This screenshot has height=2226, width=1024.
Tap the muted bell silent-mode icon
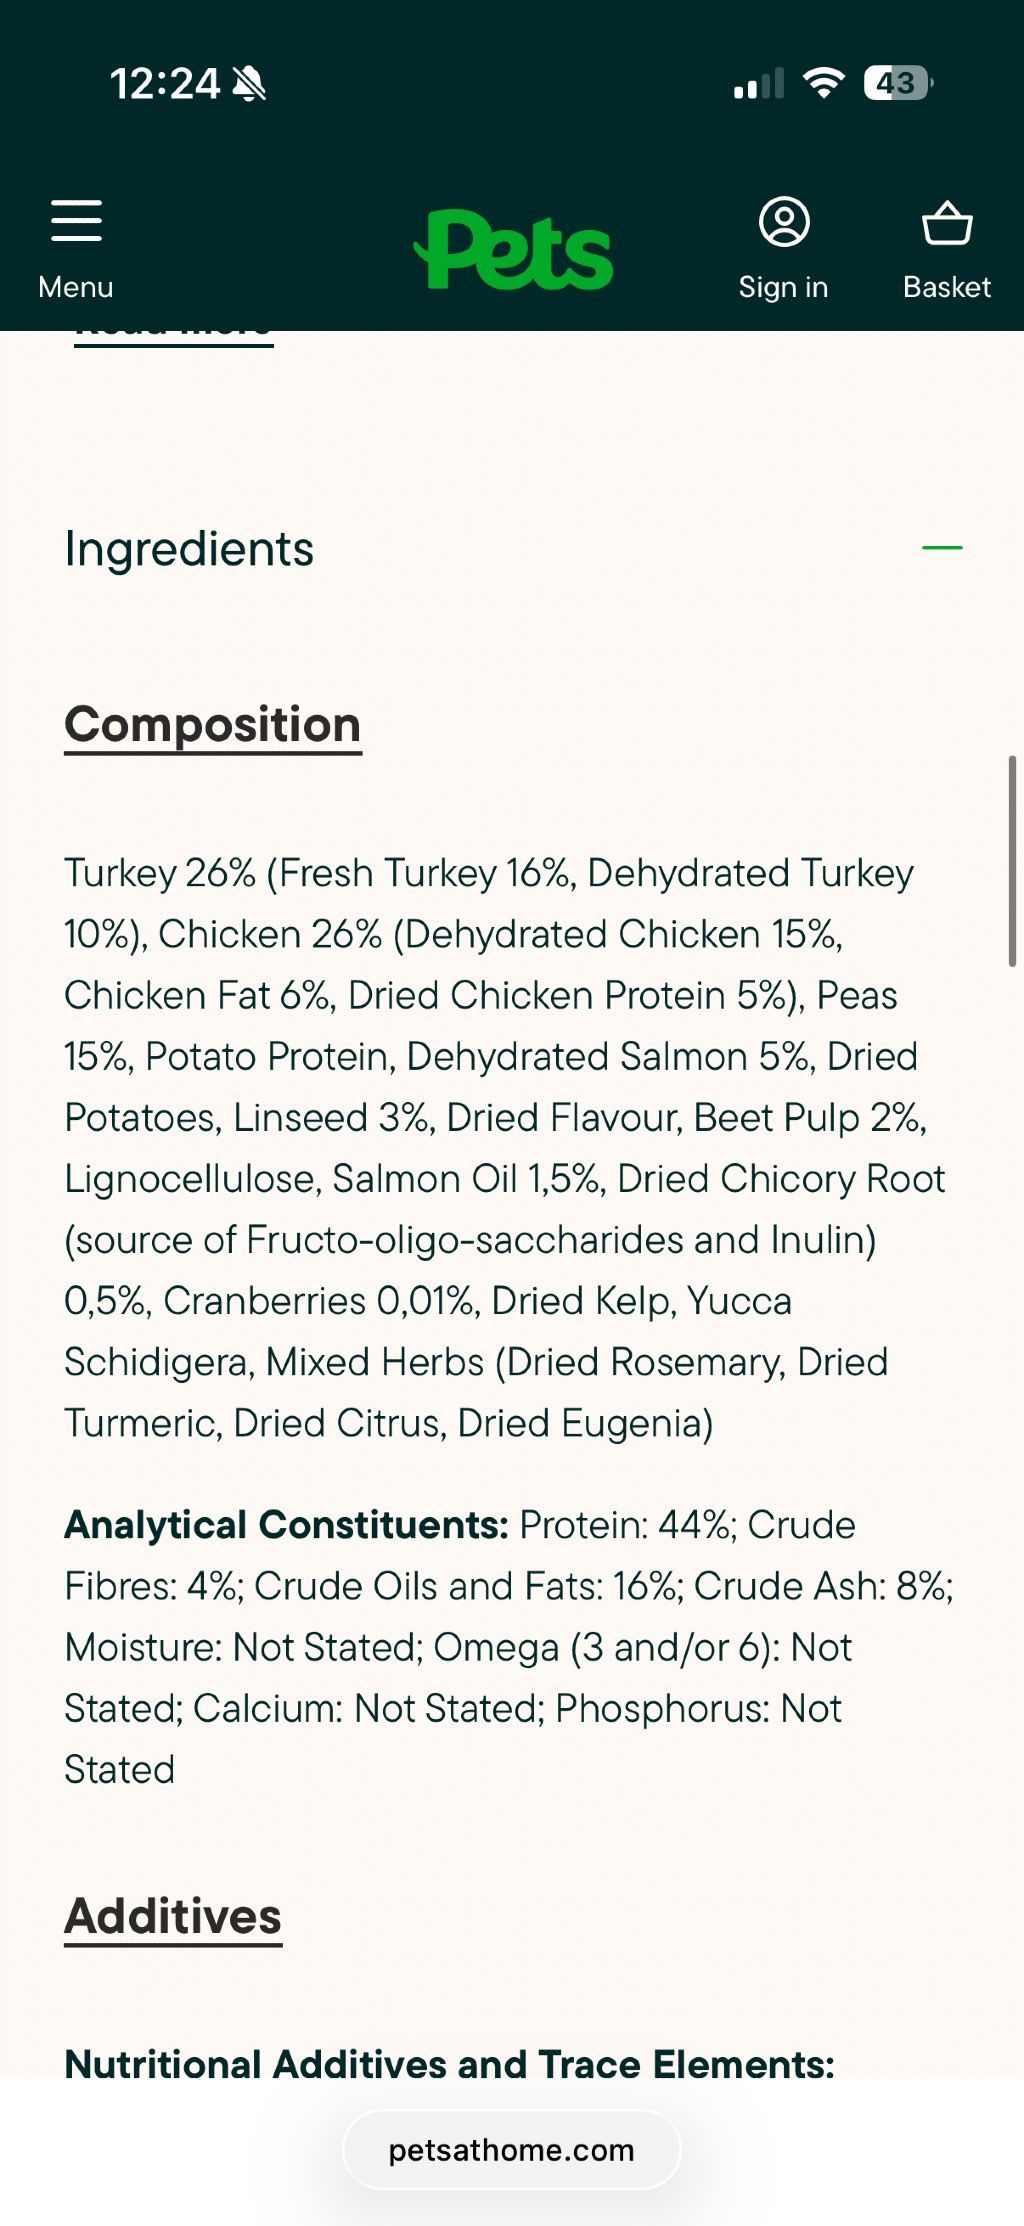tap(249, 84)
